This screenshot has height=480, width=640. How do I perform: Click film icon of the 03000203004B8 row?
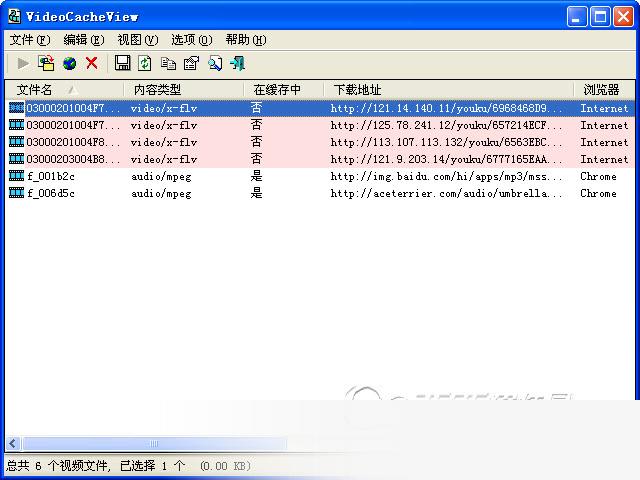16,159
